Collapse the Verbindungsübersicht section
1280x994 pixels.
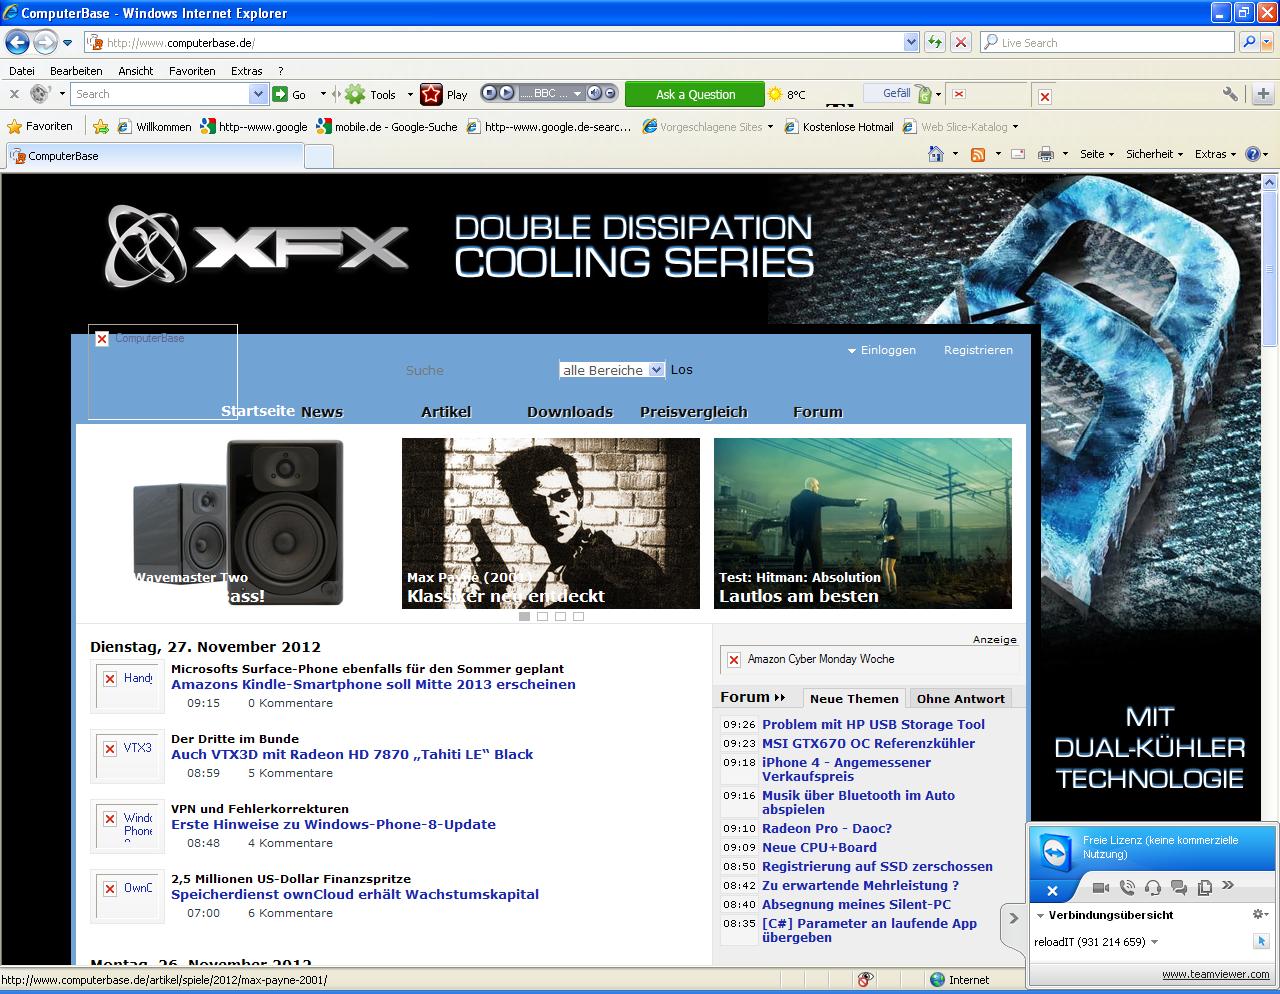tap(1041, 915)
